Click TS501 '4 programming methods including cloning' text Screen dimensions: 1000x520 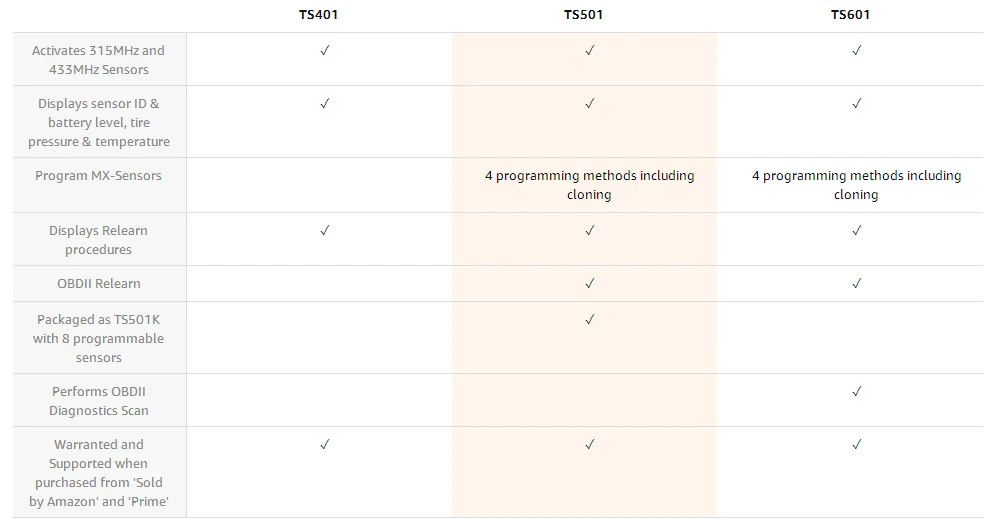coord(589,185)
